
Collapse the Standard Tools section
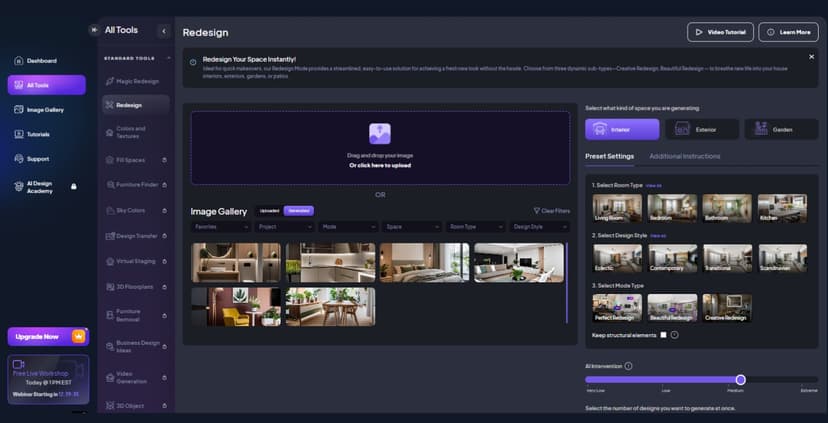pos(169,58)
